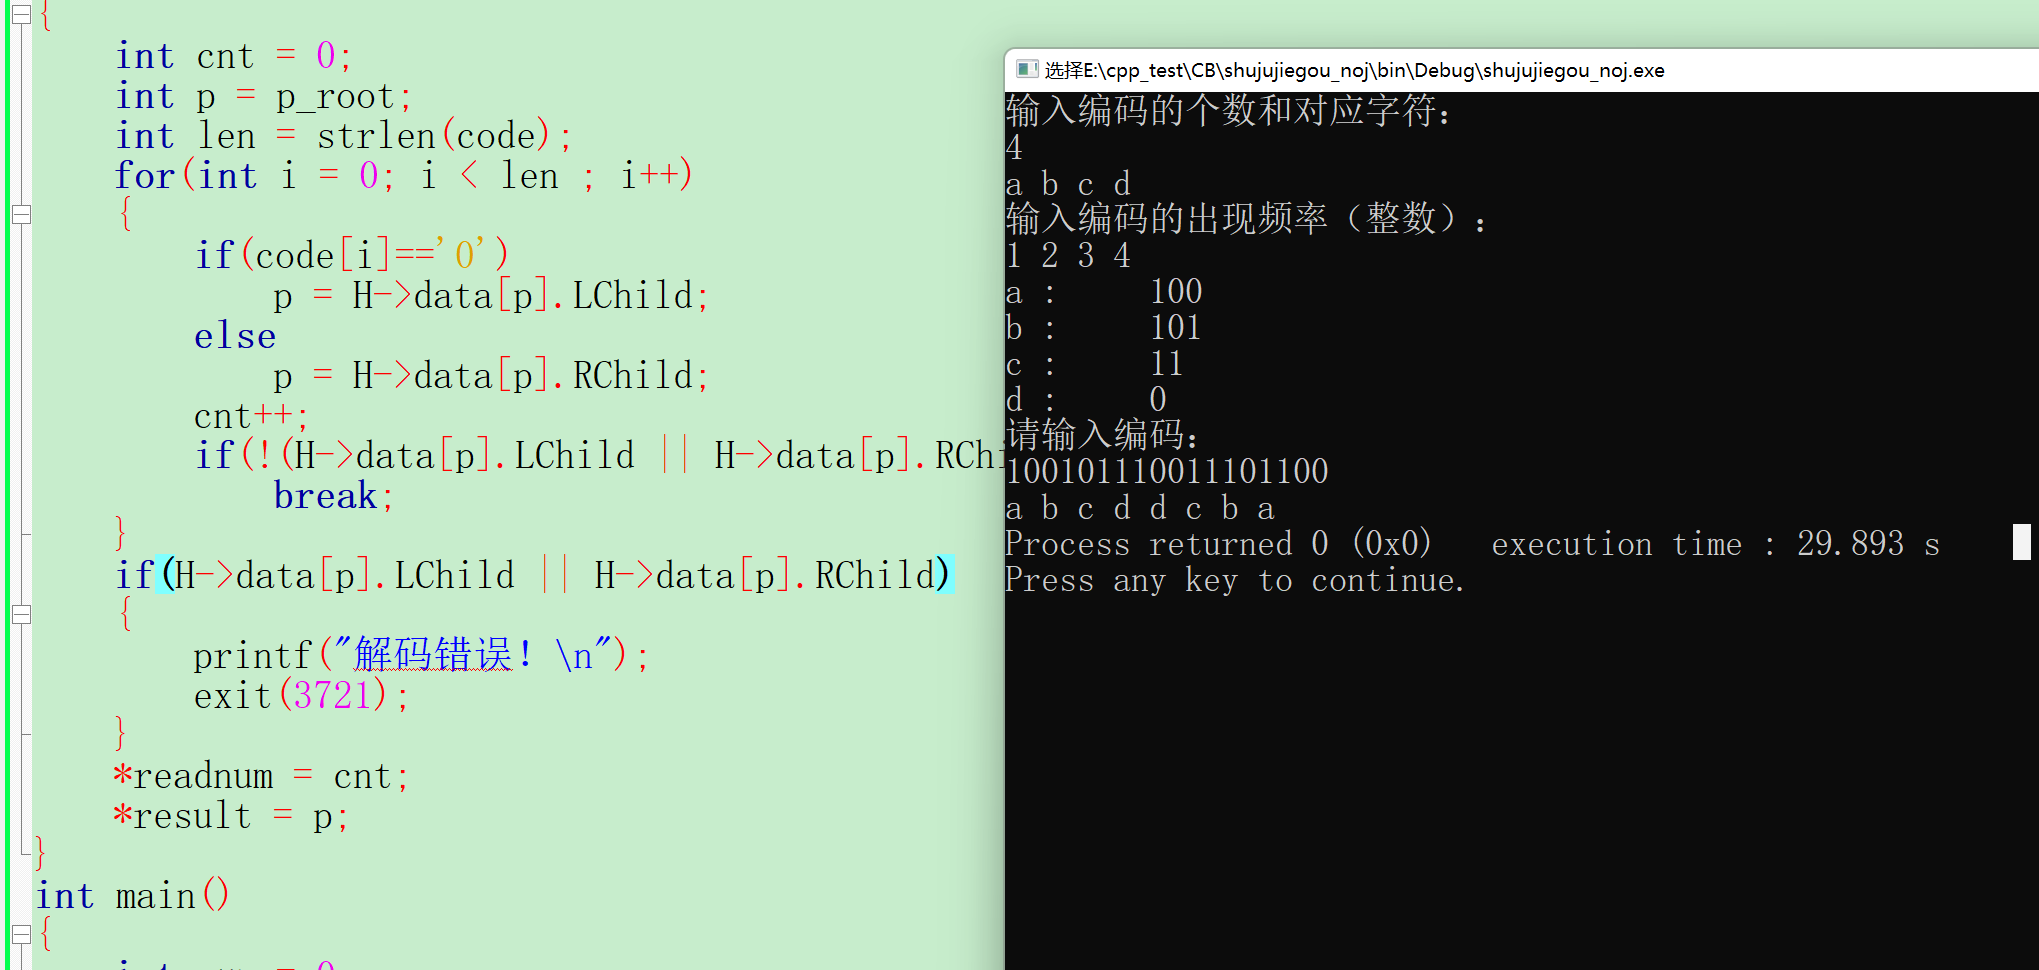Click console prompt '输入编码的个数和对应字符:'
This screenshot has width=2039, height=970.
click(1228, 111)
